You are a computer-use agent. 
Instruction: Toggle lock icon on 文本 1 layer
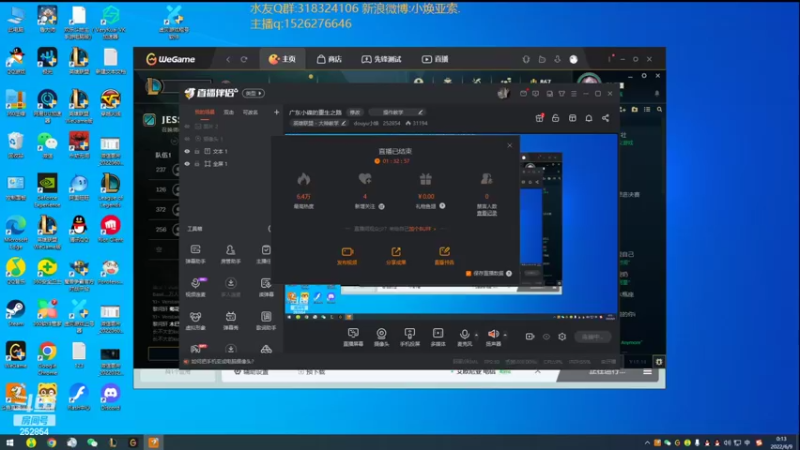coord(197,152)
